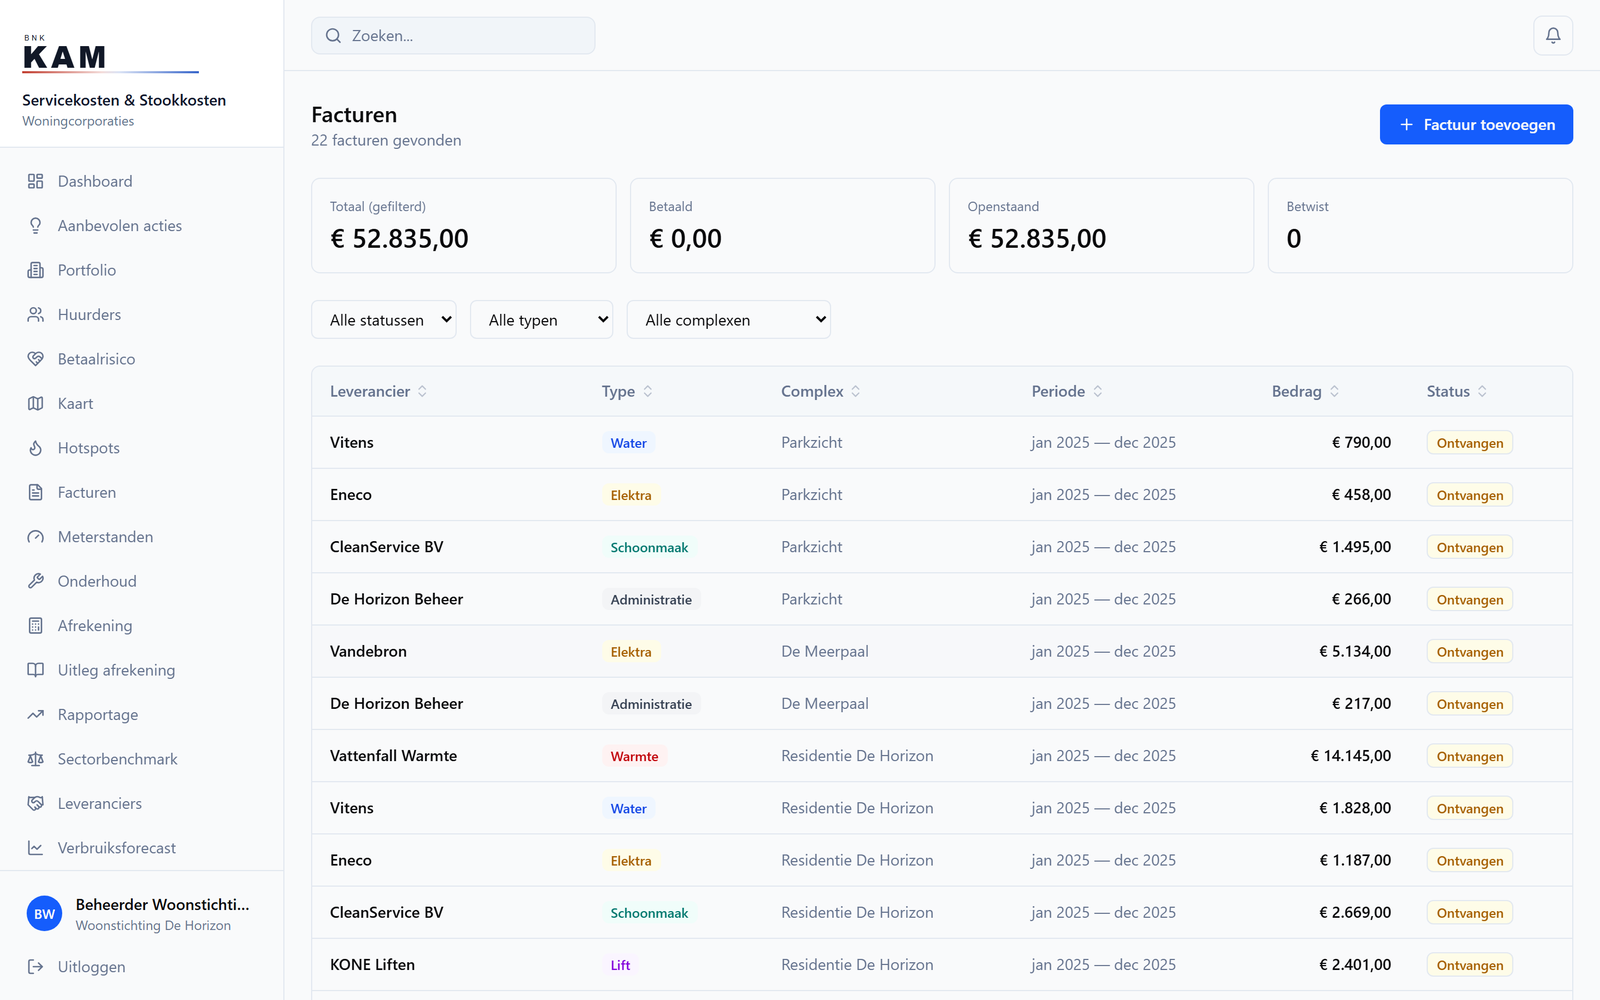Open the Alle typen dropdown
The height and width of the screenshot is (1000, 1600).
pyautogui.click(x=542, y=320)
